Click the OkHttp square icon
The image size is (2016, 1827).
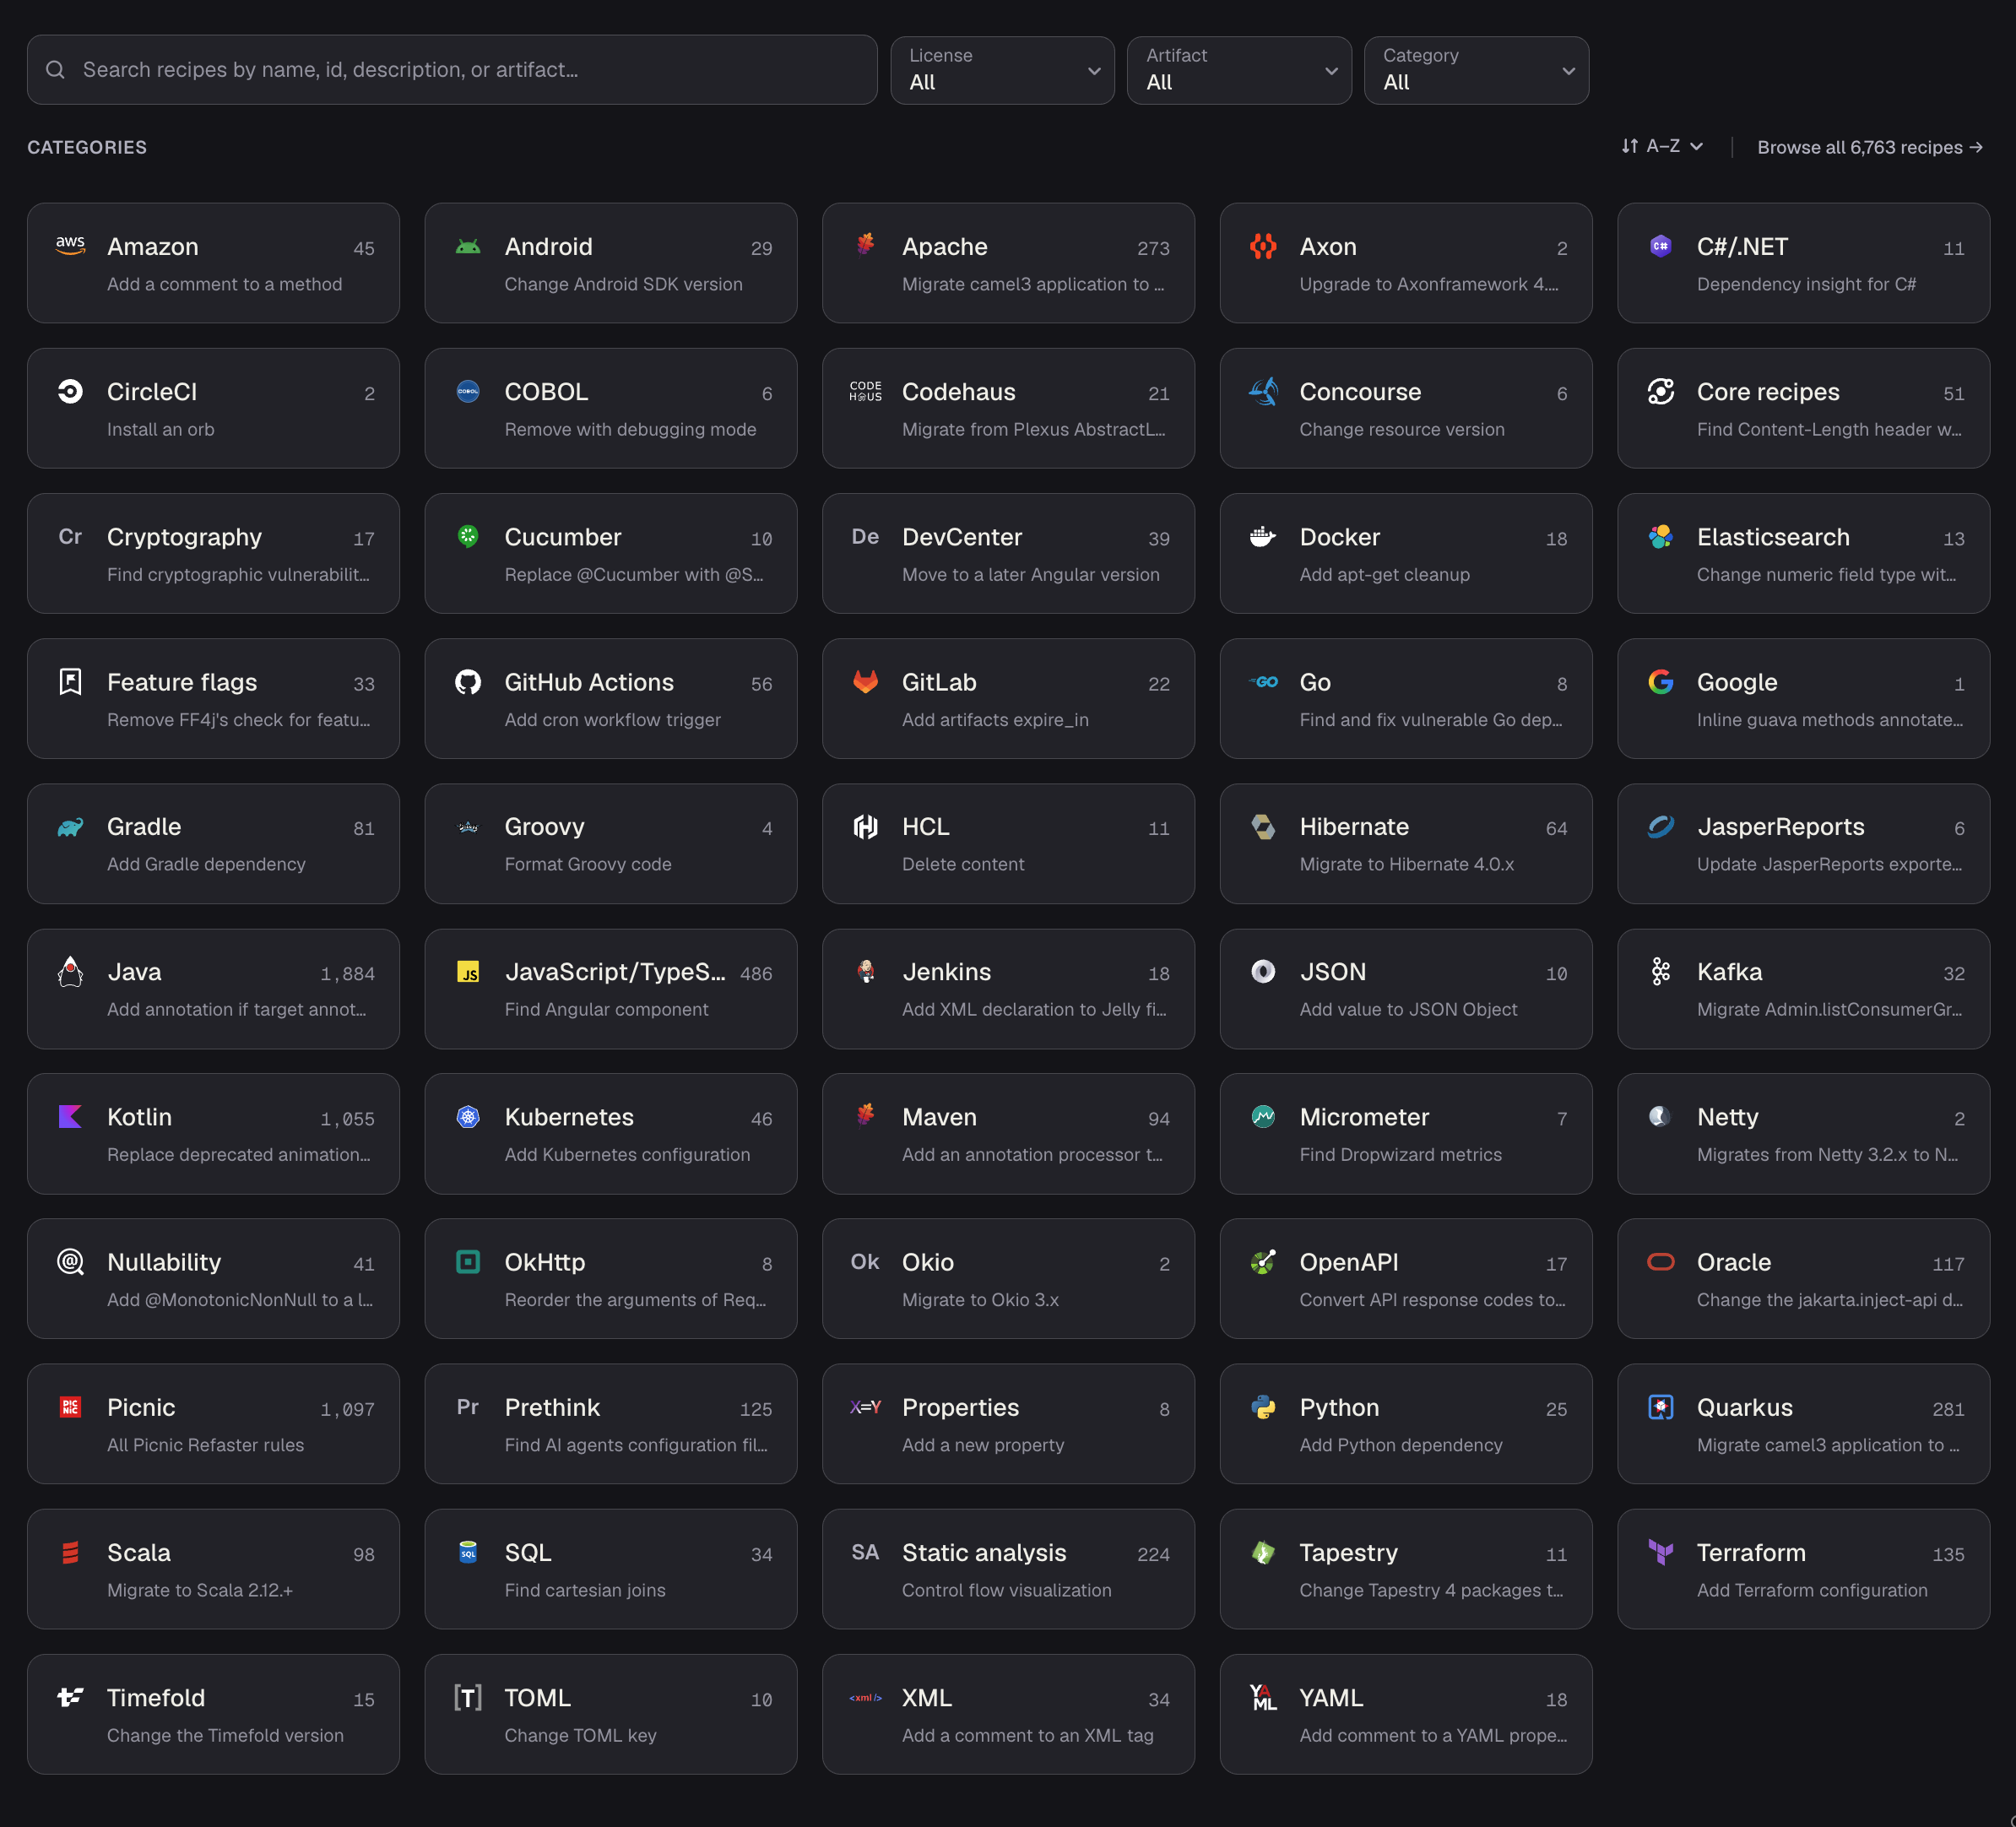pyautogui.click(x=468, y=1262)
